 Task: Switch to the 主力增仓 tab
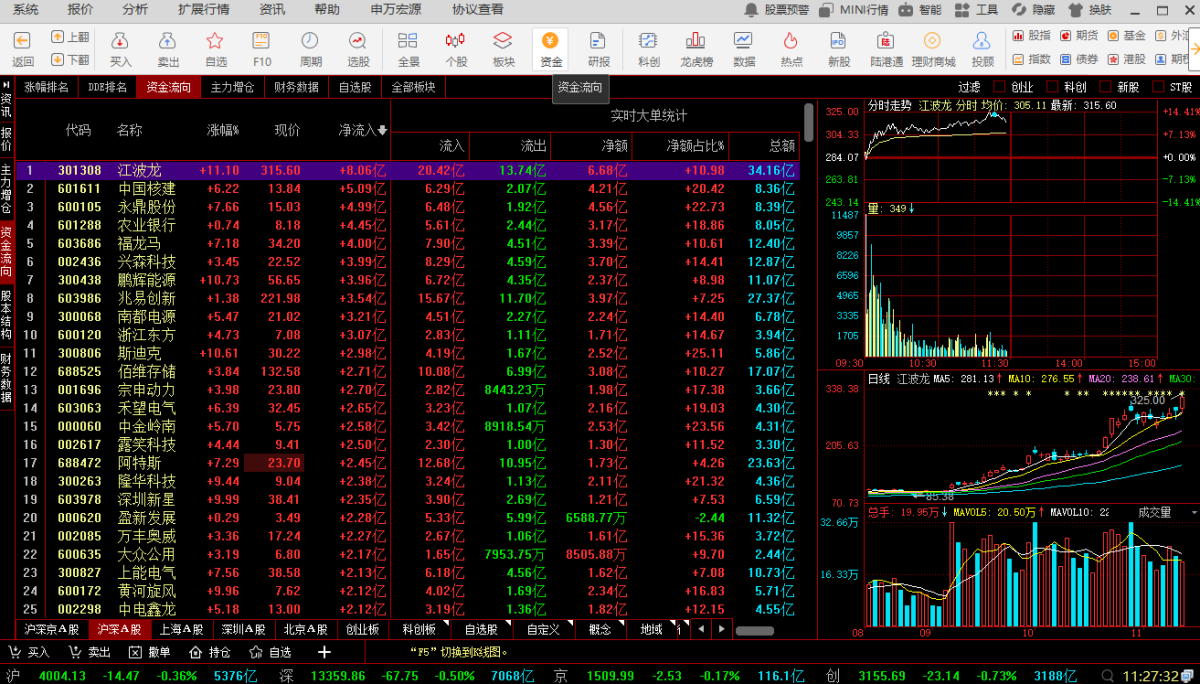point(231,87)
